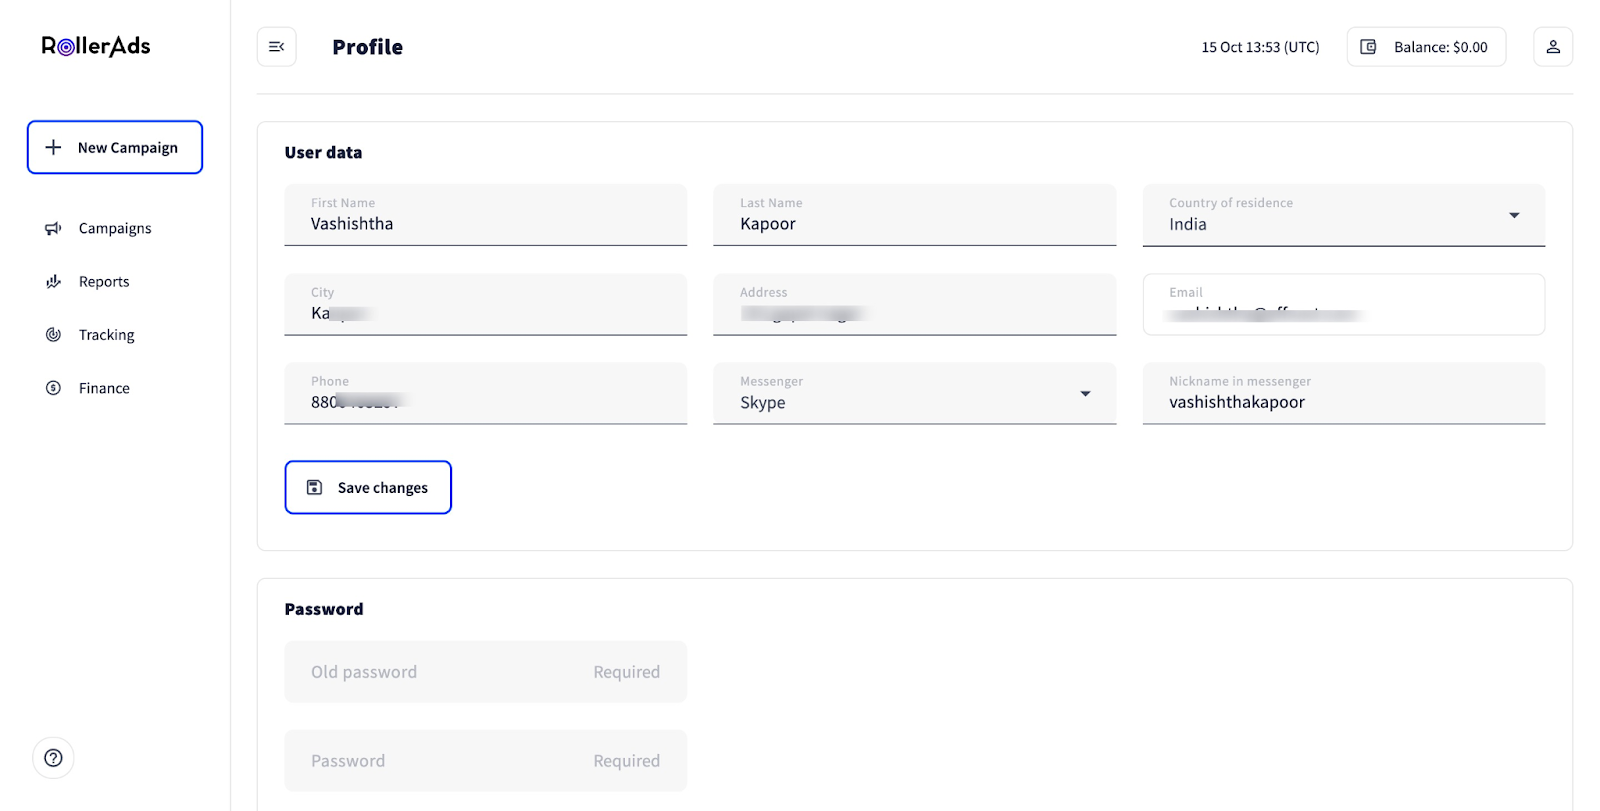Click the Tracking target icon
The width and height of the screenshot is (1600, 811).
(53, 335)
